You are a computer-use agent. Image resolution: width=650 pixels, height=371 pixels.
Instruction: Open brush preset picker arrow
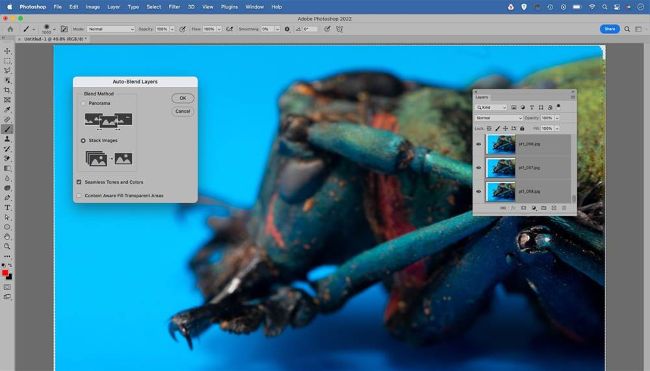point(54,29)
